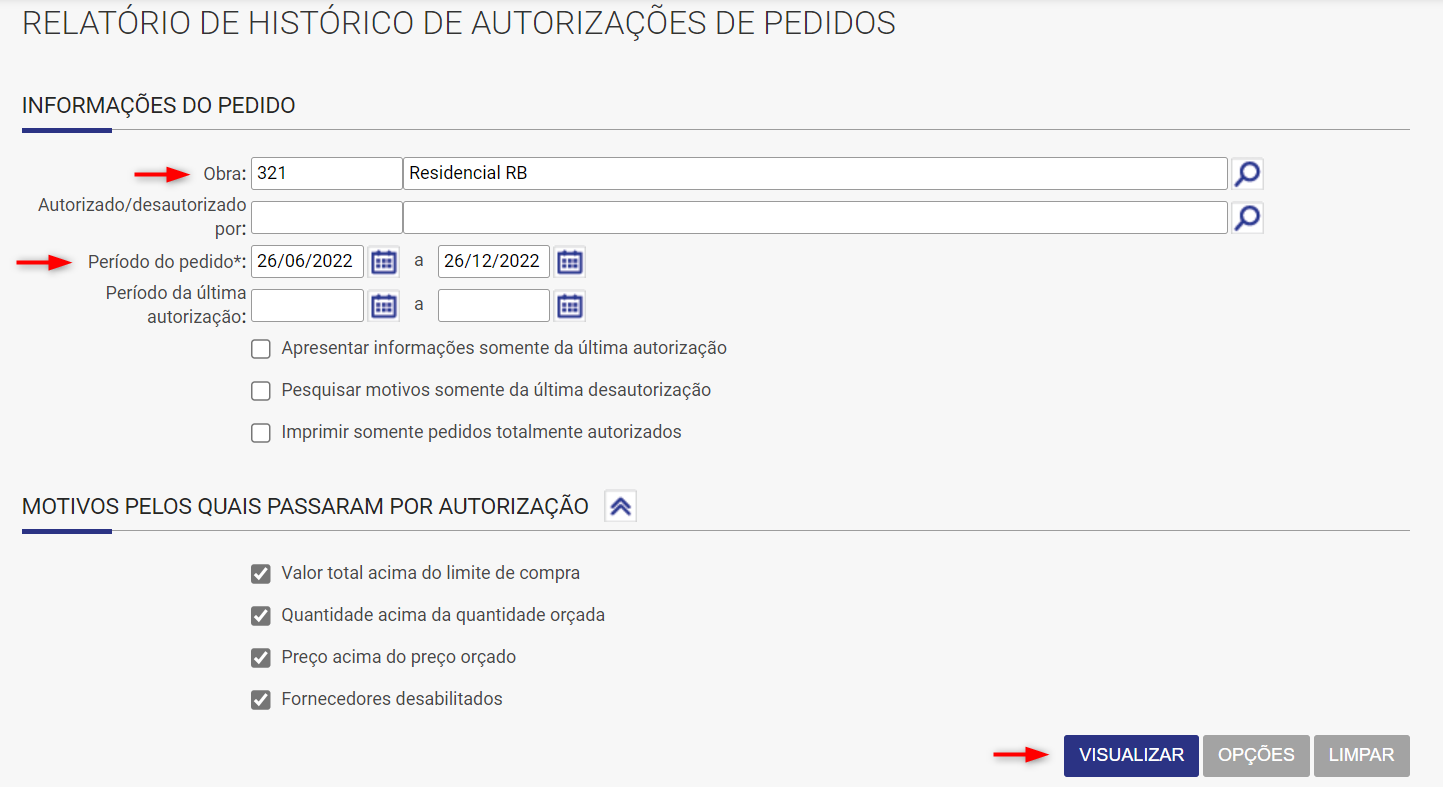Uncheck 'Valor total acima do limite de compra'
The width and height of the screenshot is (1443, 787).
click(x=261, y=574)
